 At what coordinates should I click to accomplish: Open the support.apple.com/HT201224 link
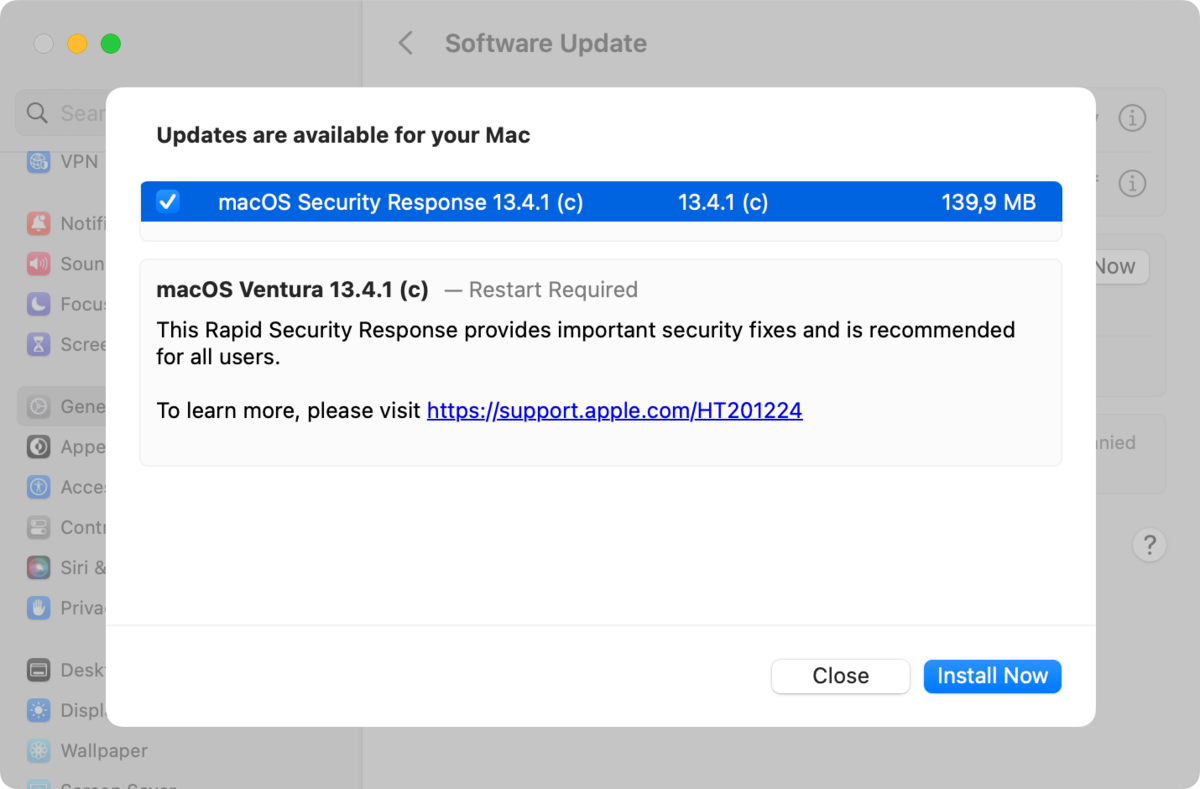coord(614,410)
